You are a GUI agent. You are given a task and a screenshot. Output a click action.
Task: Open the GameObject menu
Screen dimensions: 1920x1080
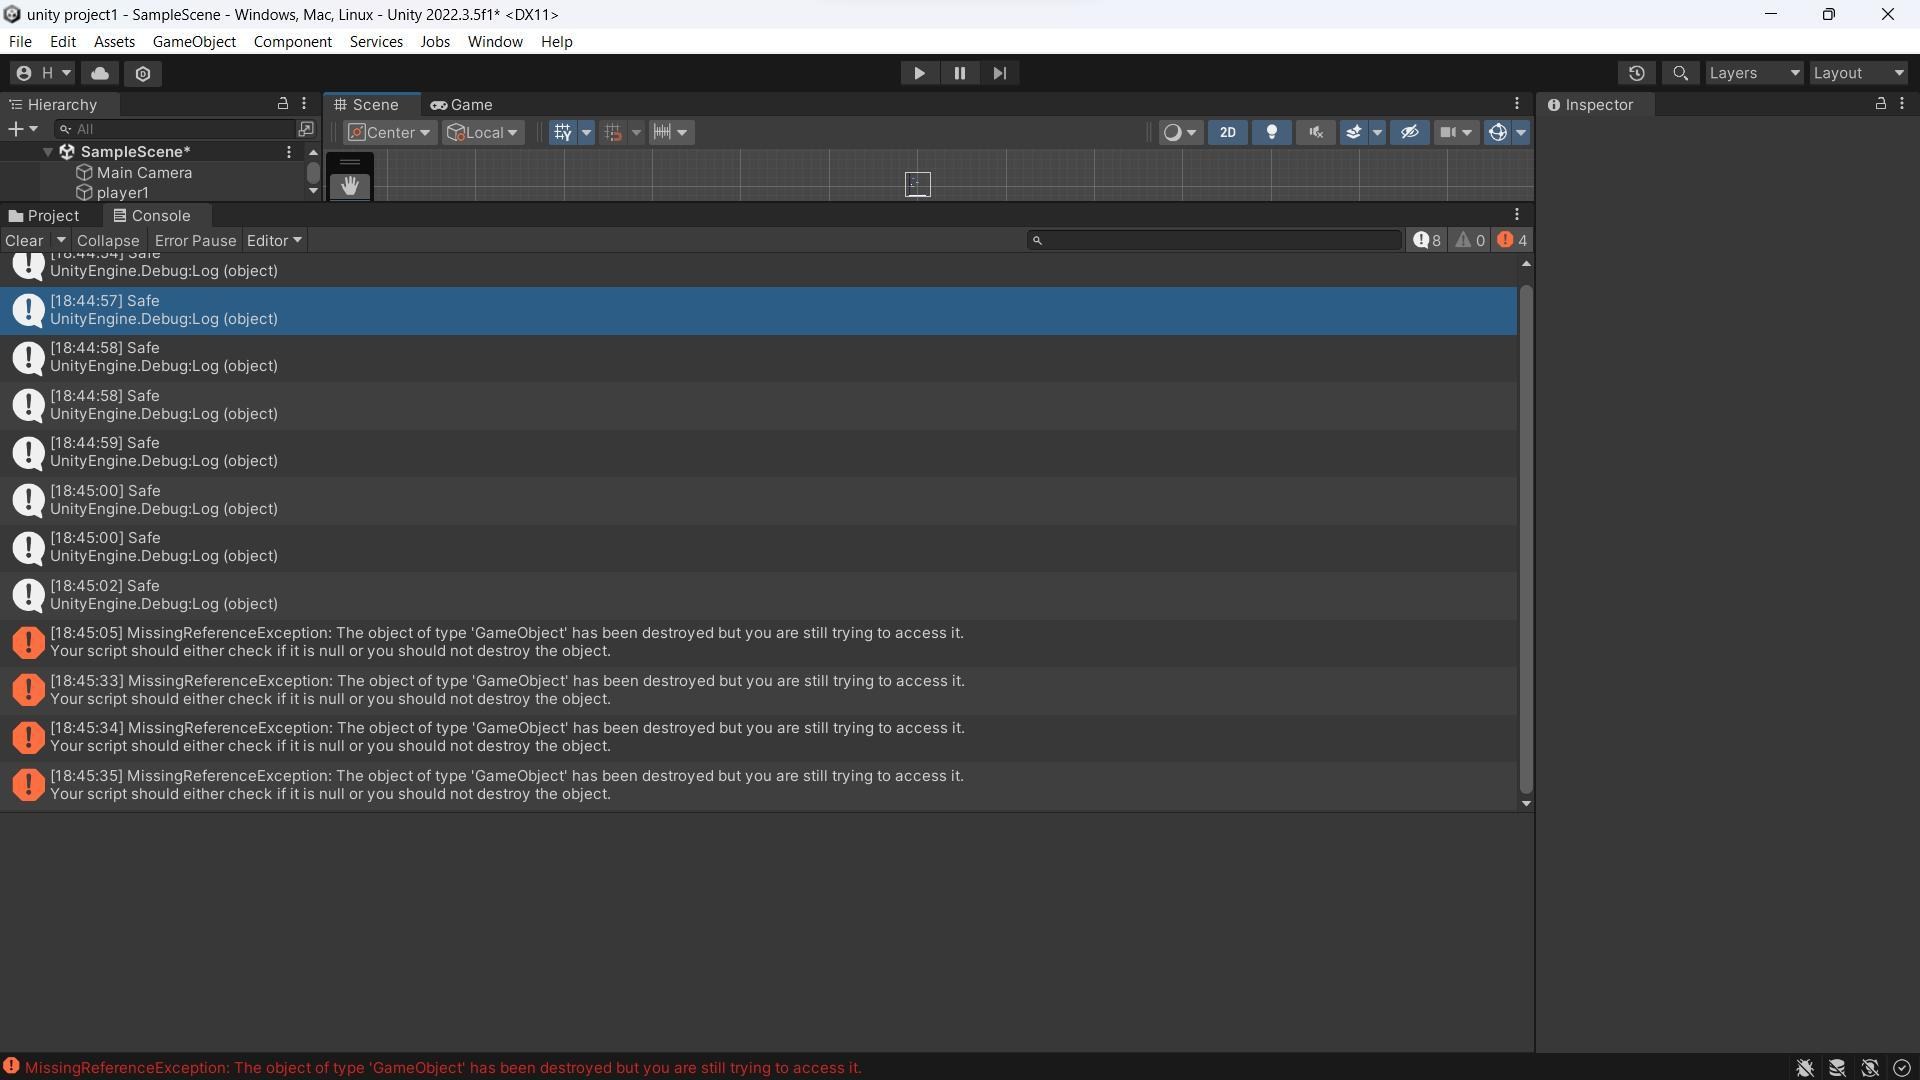[x=194, y=41]
